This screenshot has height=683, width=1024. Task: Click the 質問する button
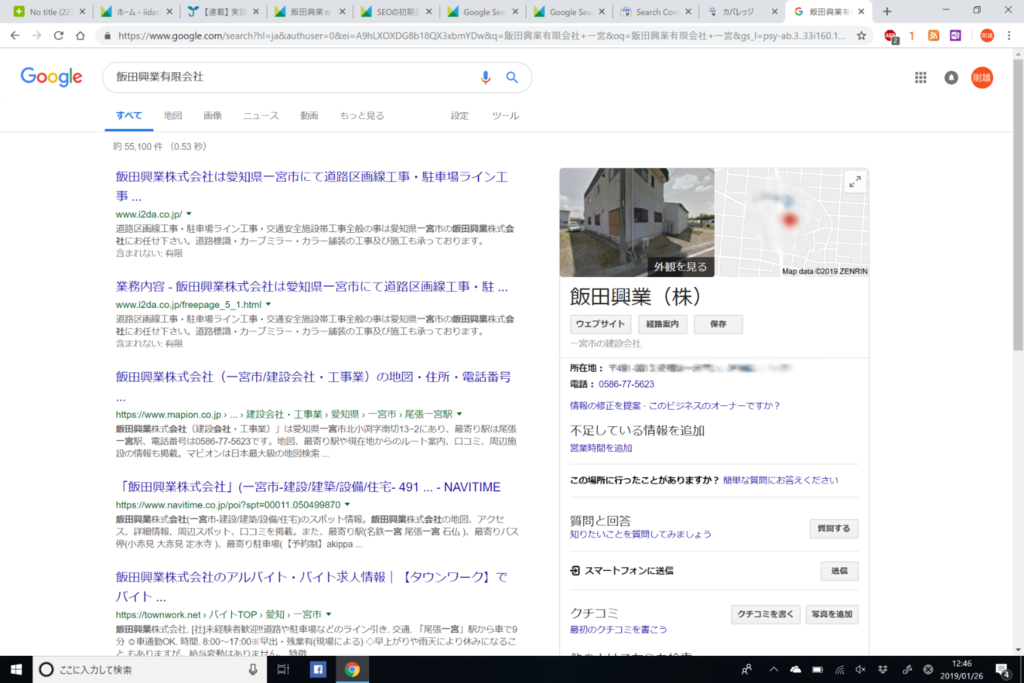[x=834, y=528]
